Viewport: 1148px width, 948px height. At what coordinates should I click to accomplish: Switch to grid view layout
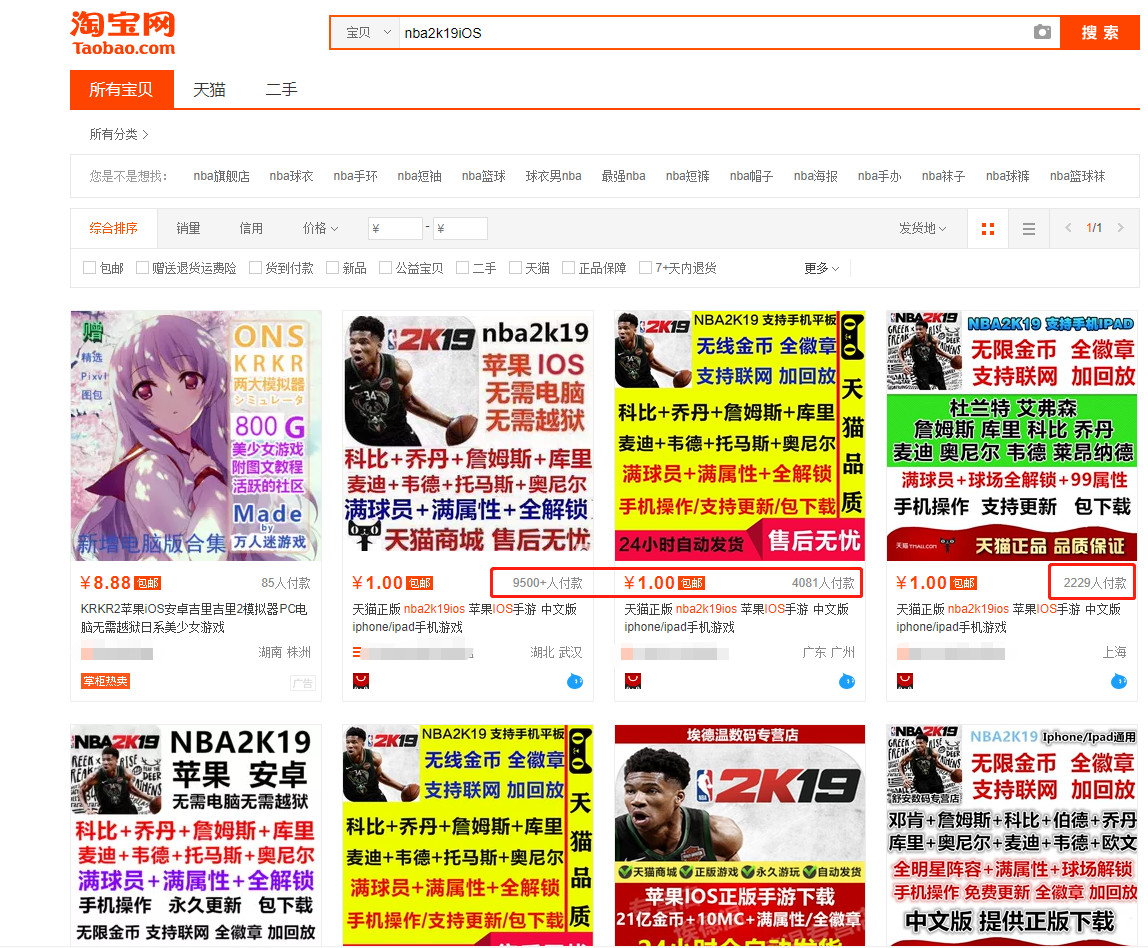pyautogui.click(x=988, y=228)
